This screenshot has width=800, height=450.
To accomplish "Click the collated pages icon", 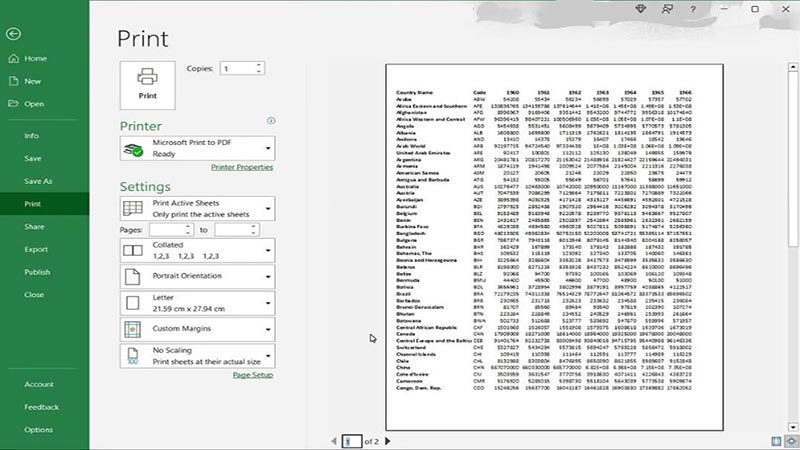I will coord(133,251).
